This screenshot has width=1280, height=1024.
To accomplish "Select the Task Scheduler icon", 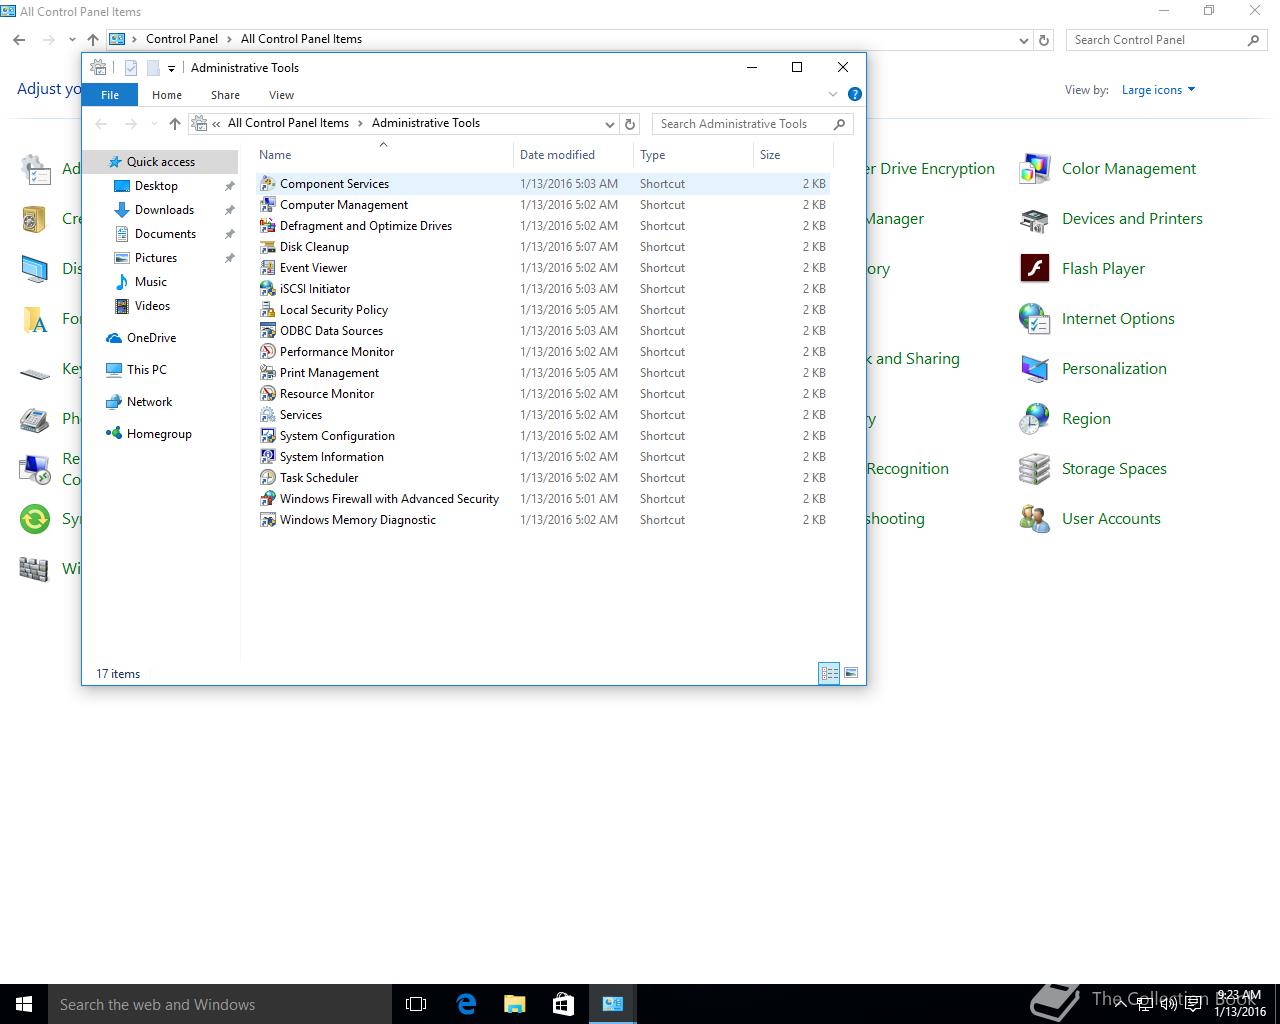I will click(x=267, y=478).
